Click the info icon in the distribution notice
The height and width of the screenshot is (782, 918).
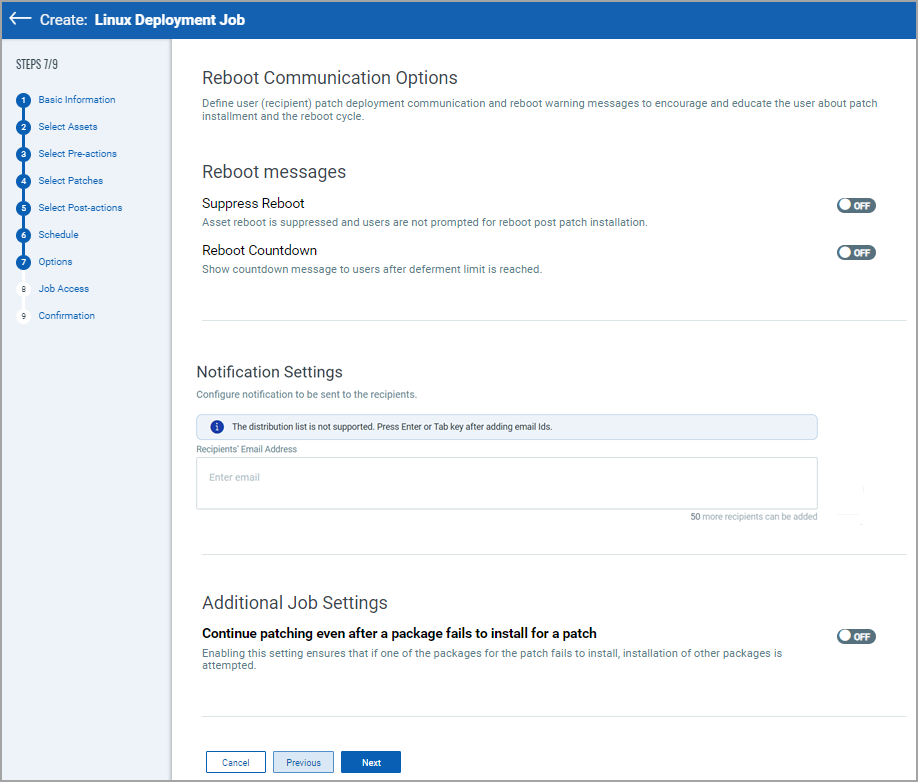point(216,427)
